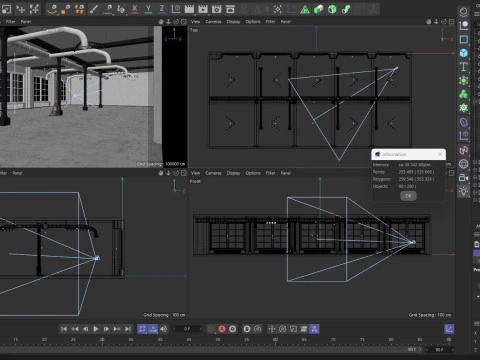
Task: Toggle highlighted point-level animation recording
Action: click(x=314, y=329)
